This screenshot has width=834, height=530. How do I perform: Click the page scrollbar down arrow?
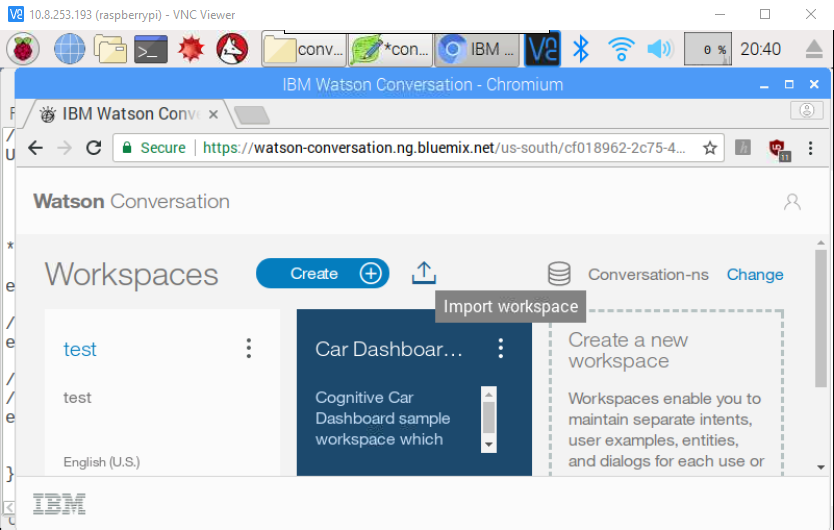pos(821,467)
